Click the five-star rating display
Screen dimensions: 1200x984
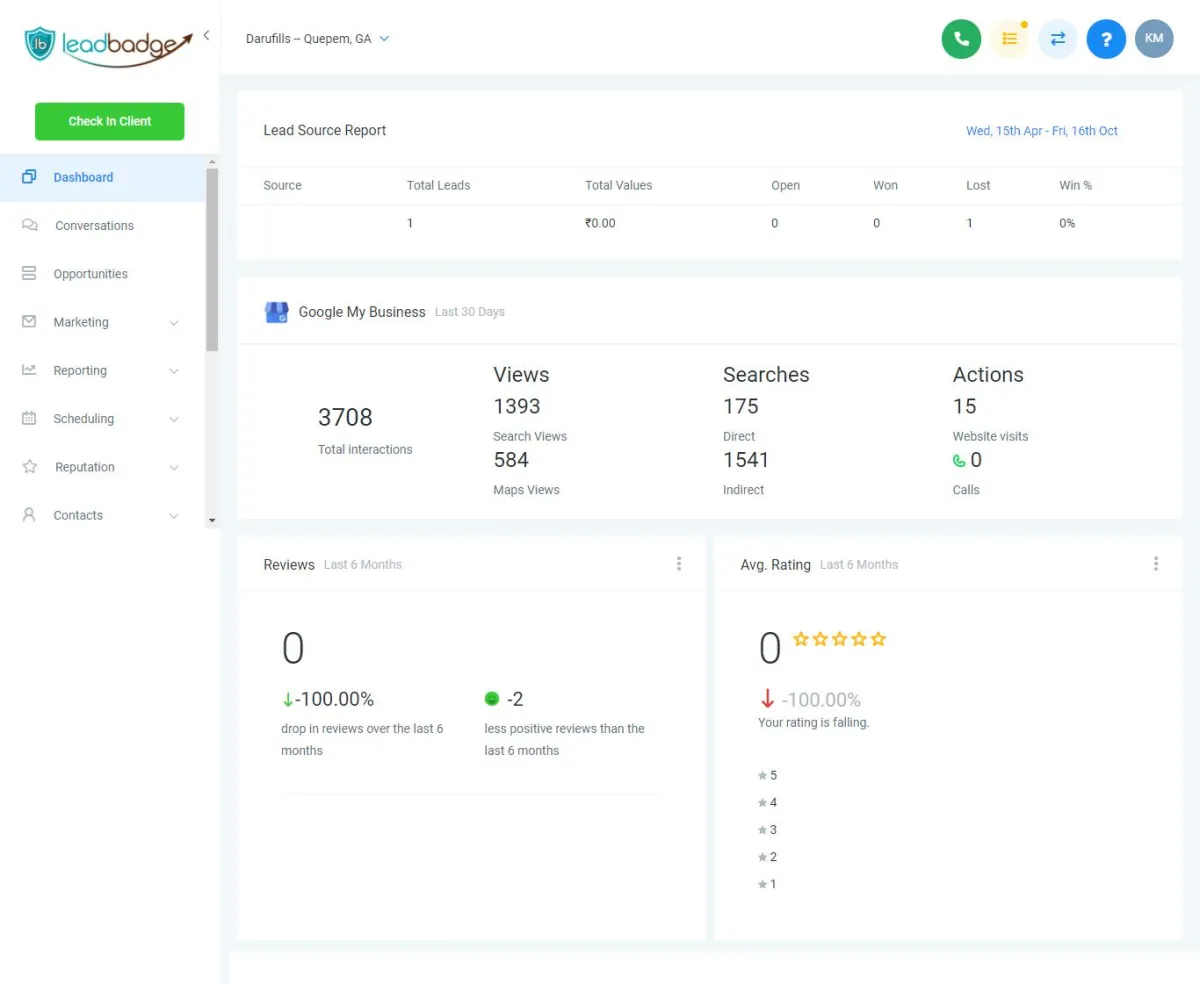[x=840, y=639]
